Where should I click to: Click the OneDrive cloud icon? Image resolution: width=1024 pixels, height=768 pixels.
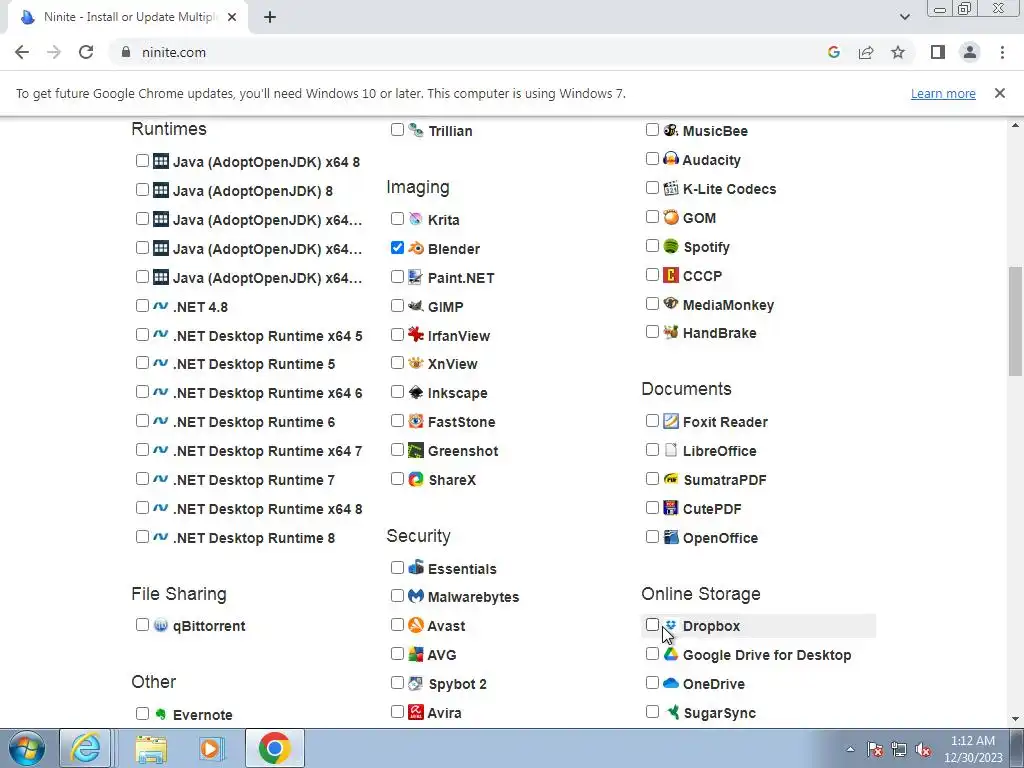671,683
